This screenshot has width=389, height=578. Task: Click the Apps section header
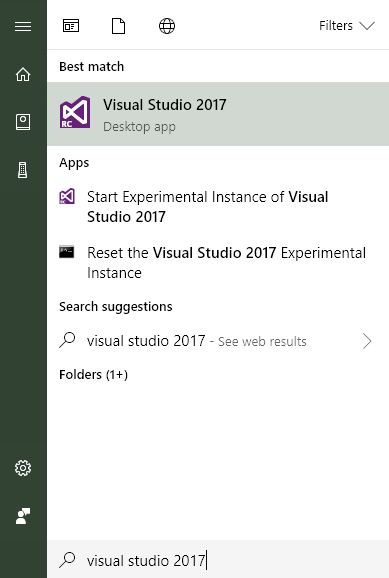pos(74,163)
